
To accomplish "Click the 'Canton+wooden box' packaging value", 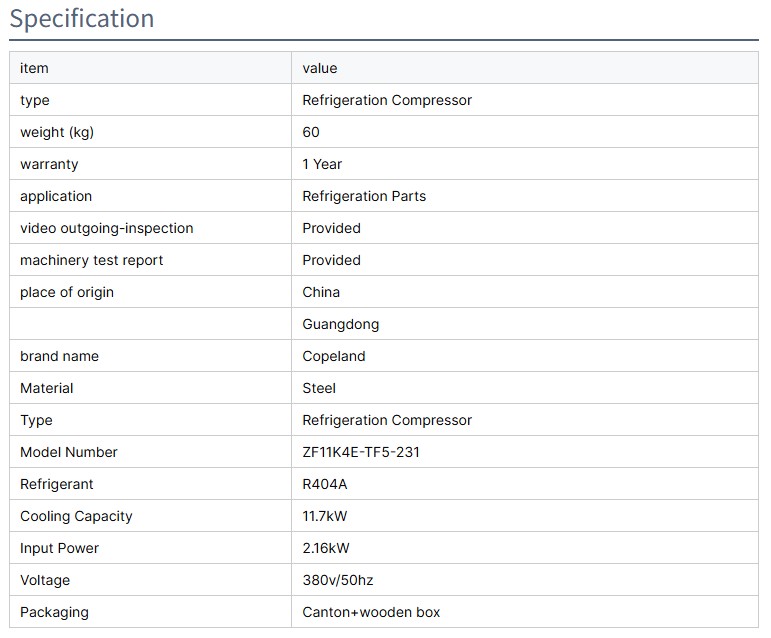I will (x=371, y=612).
